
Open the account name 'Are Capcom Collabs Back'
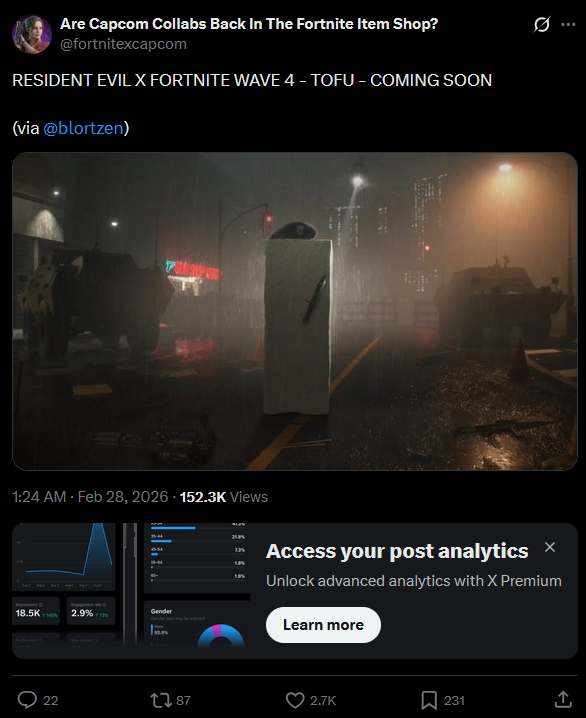(249, 24)
